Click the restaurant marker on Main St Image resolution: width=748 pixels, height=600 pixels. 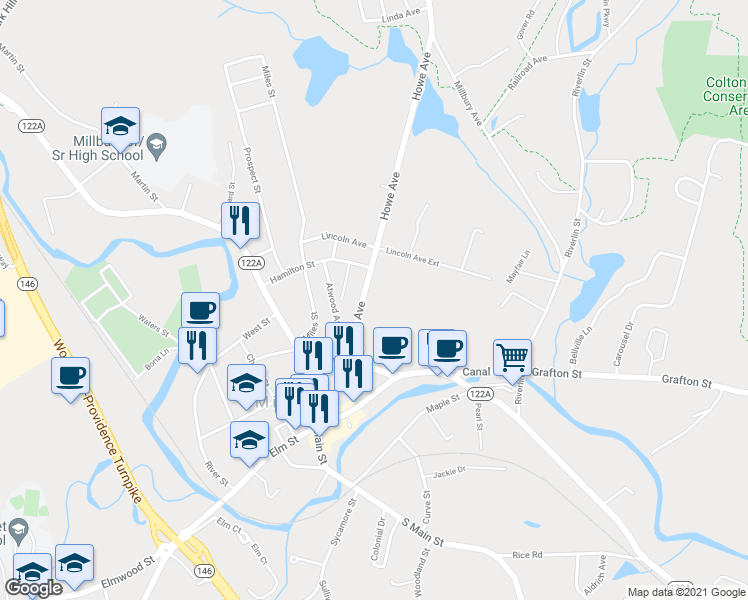tap(320, 410)
